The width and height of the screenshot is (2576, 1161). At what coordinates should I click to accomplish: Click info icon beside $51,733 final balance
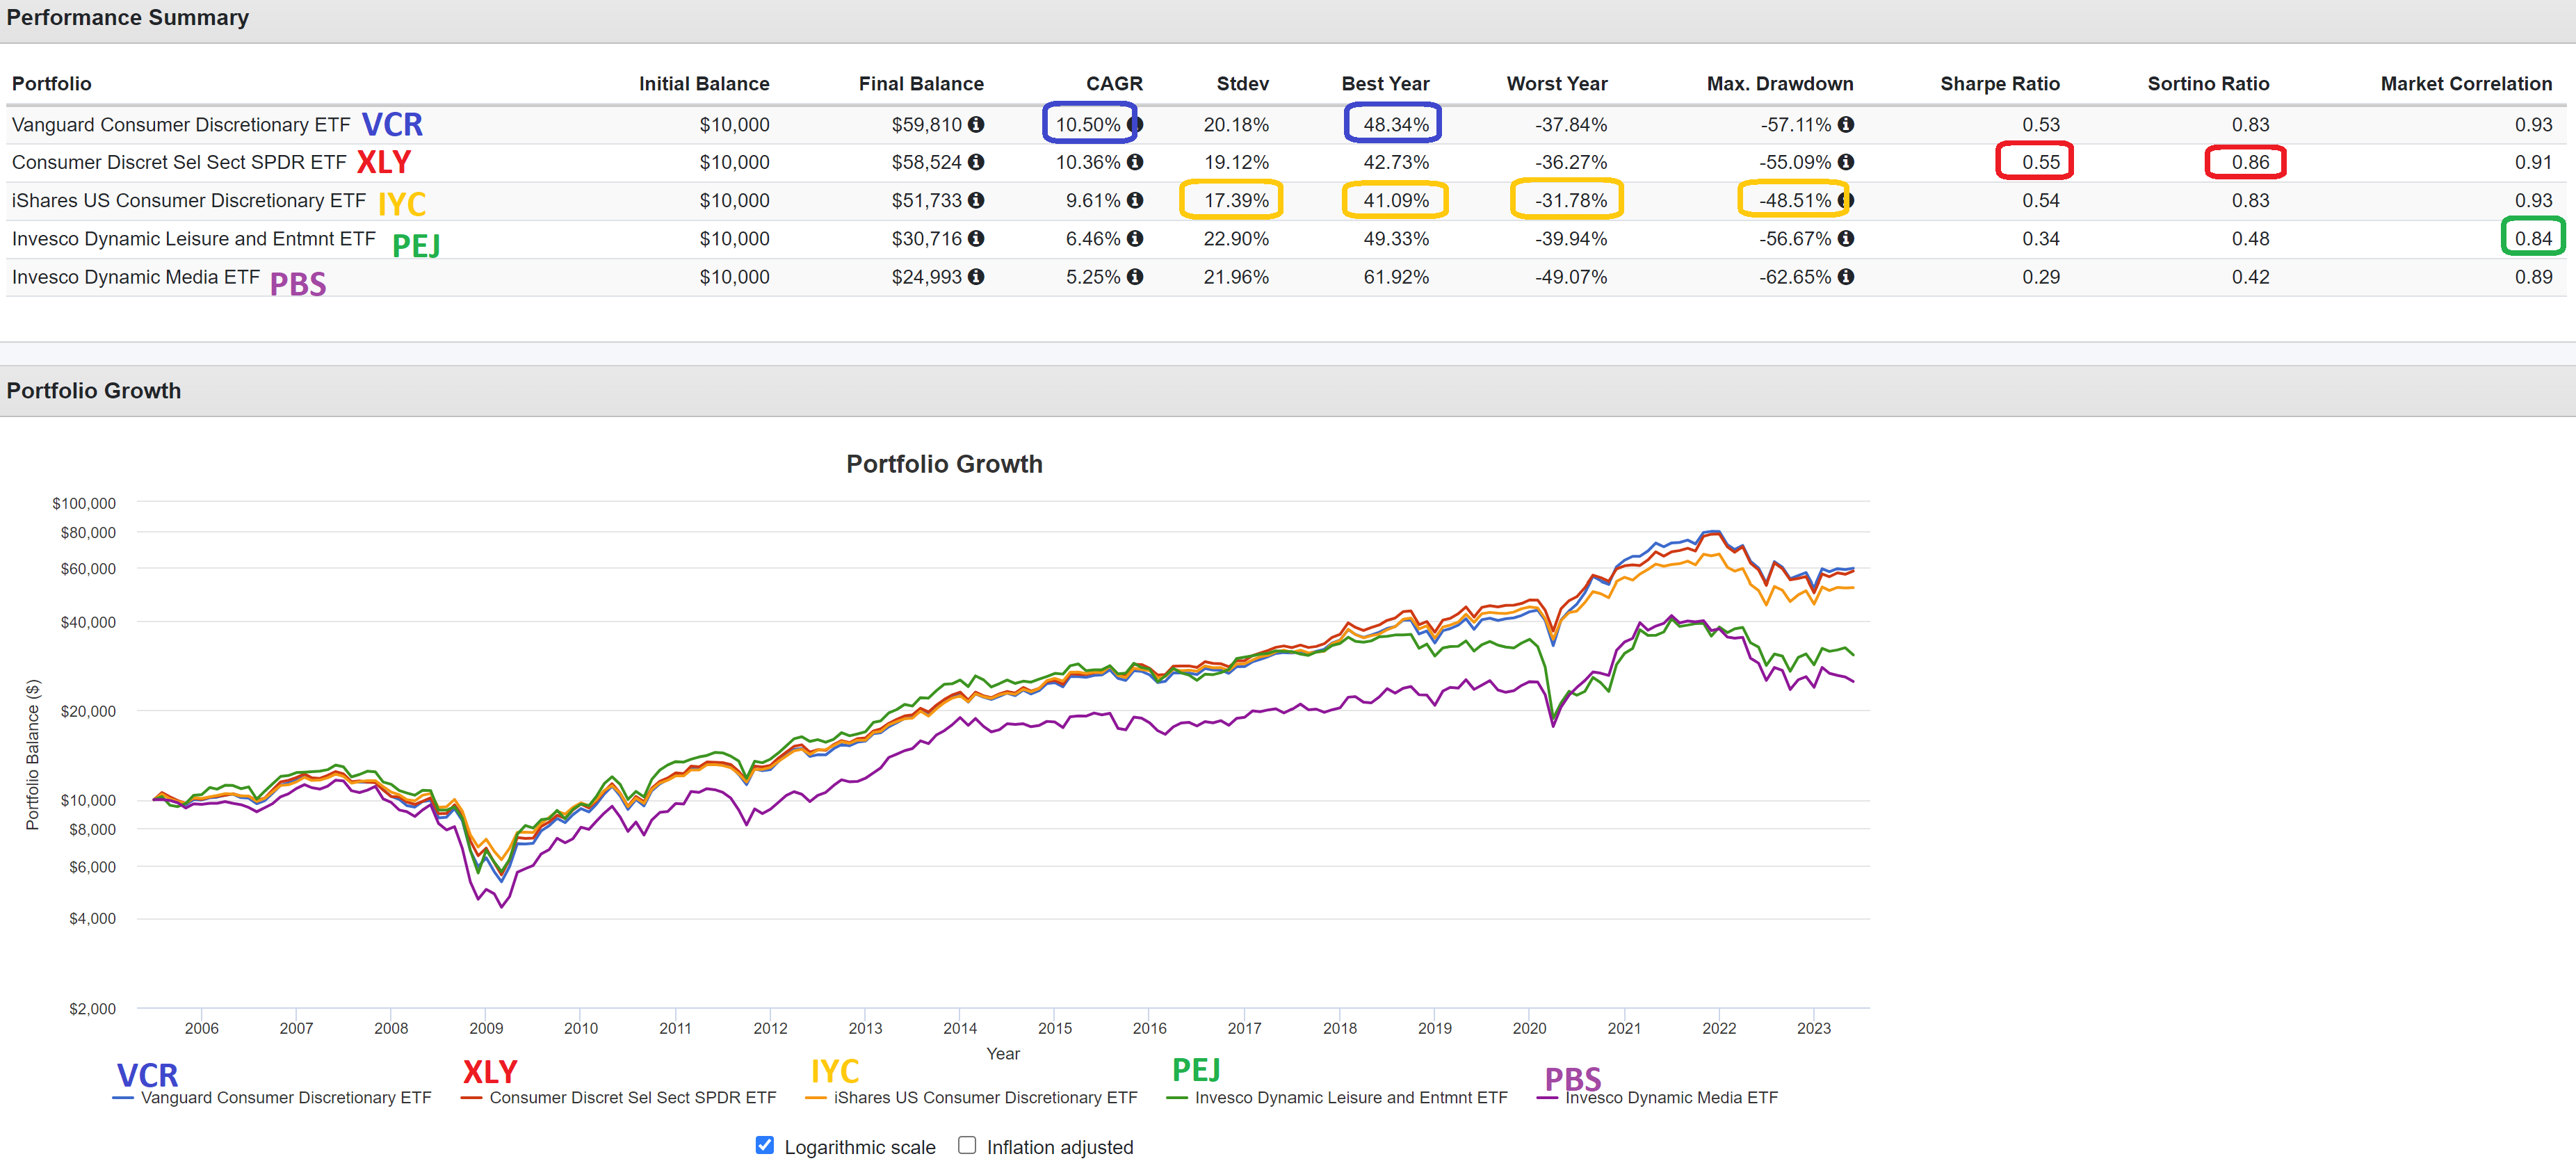(x=976, y=200)
